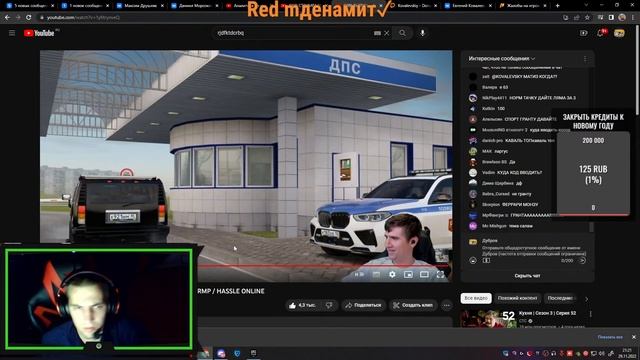Open options for Кухня video suggestion
Viewport: 640px width, 360px height.
[x=591, y=314]
